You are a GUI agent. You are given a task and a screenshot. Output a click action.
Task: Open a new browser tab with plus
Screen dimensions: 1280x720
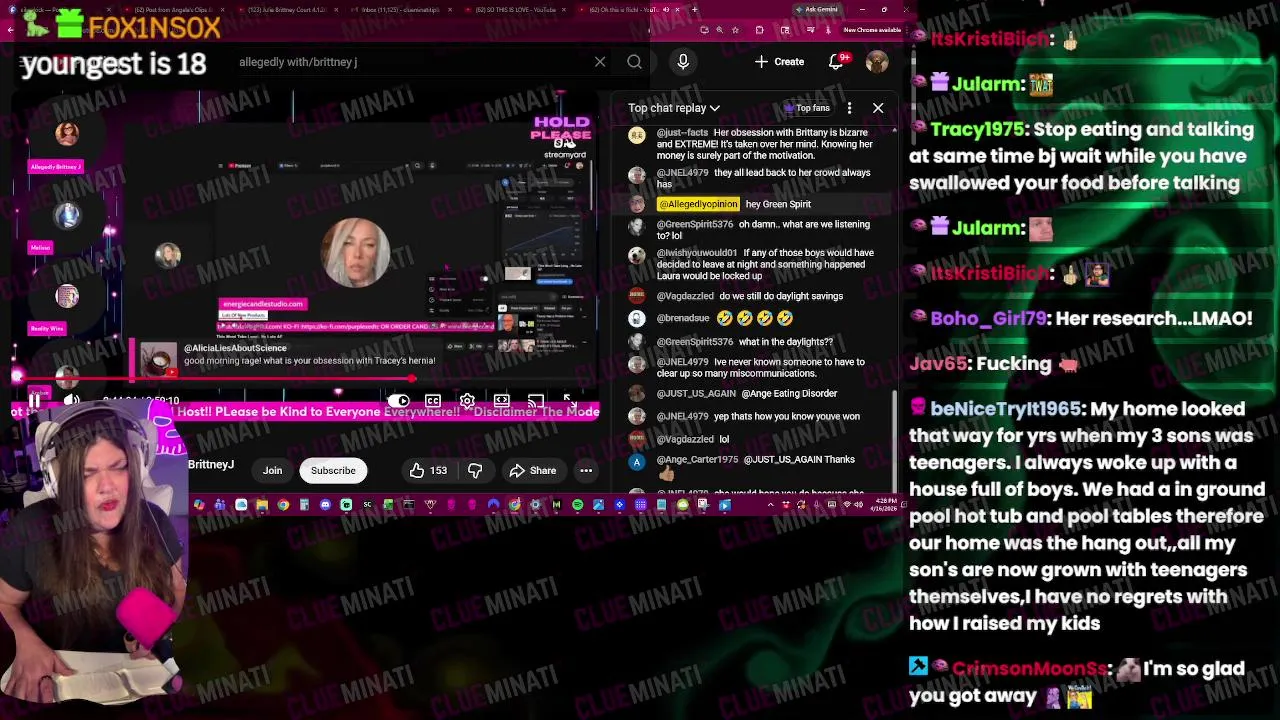695,10
